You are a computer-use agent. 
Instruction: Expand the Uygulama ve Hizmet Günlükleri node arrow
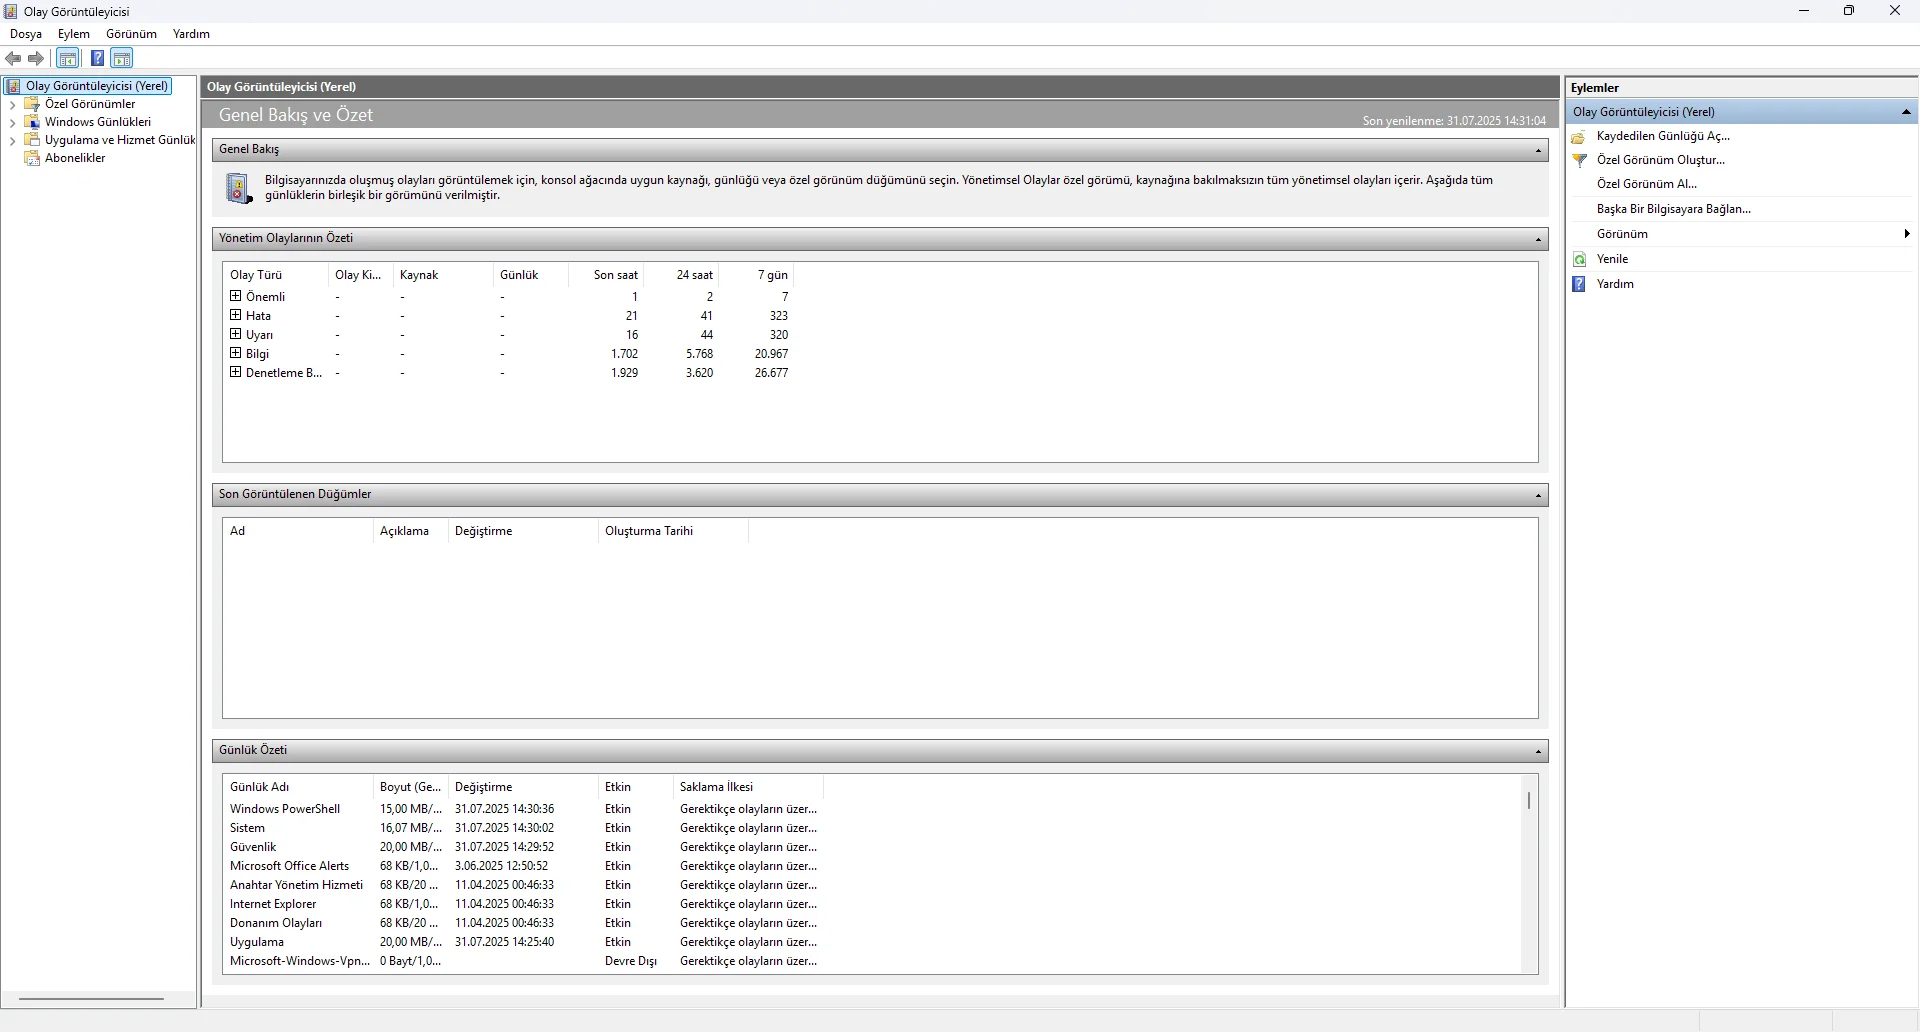coord(12,140)
